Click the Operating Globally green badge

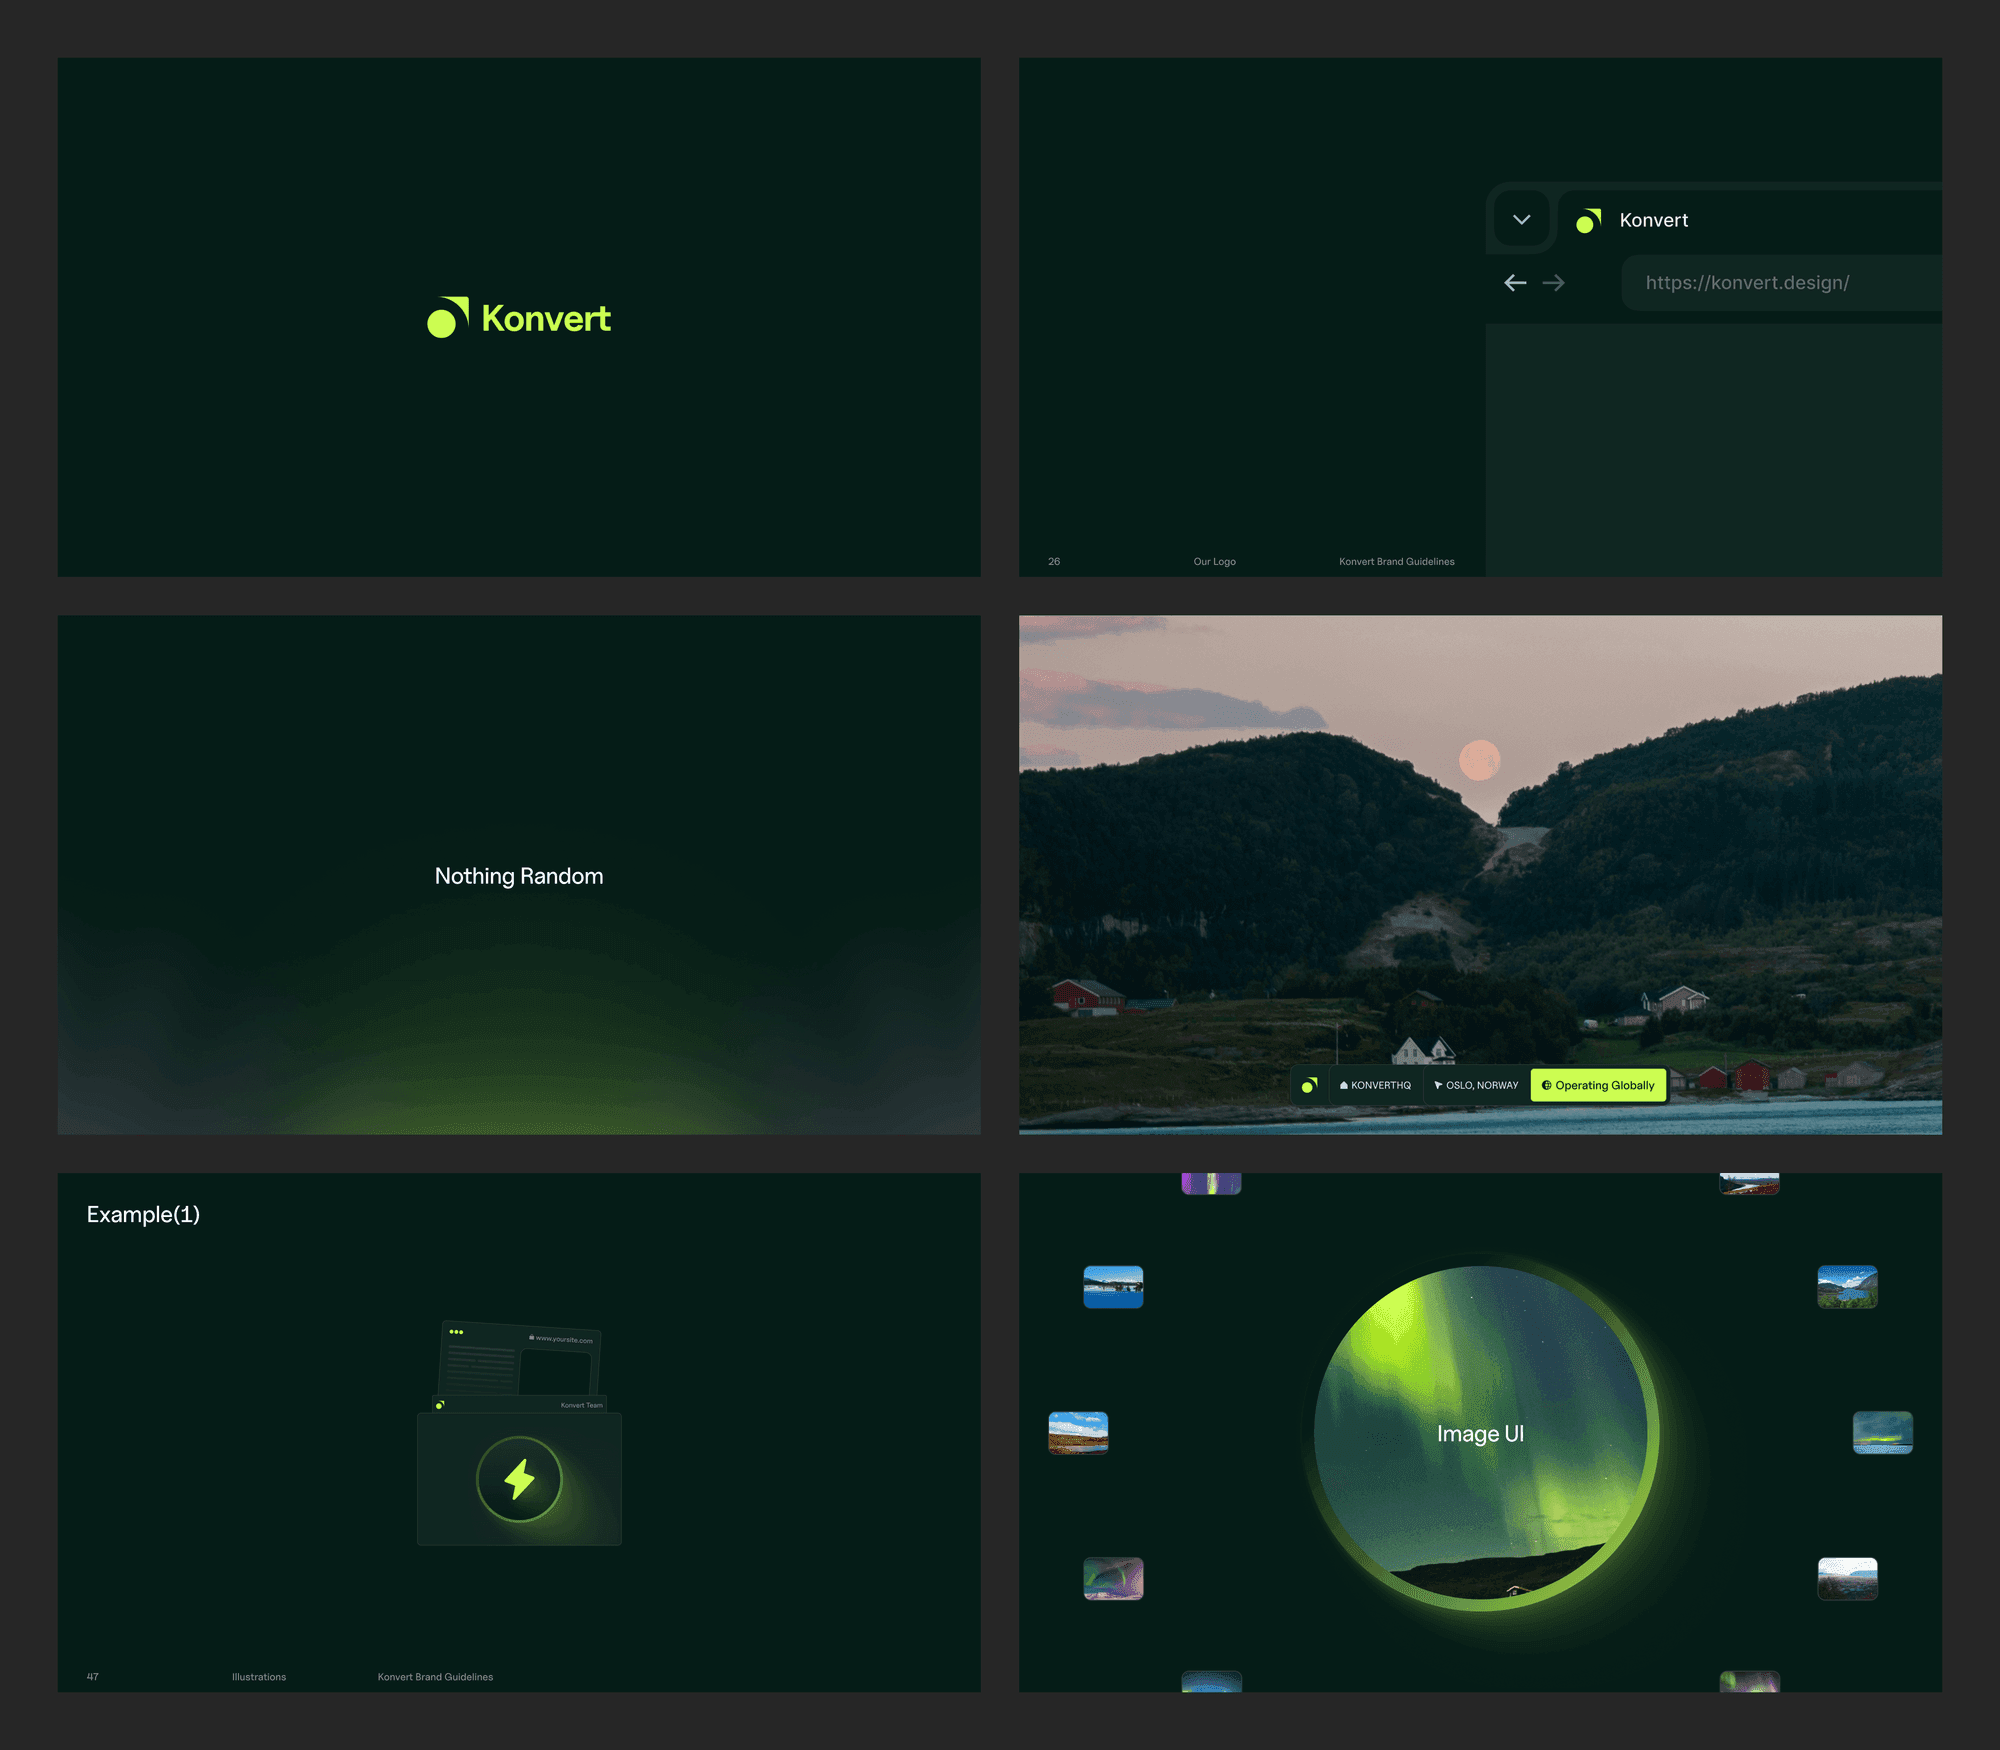1598,1085
